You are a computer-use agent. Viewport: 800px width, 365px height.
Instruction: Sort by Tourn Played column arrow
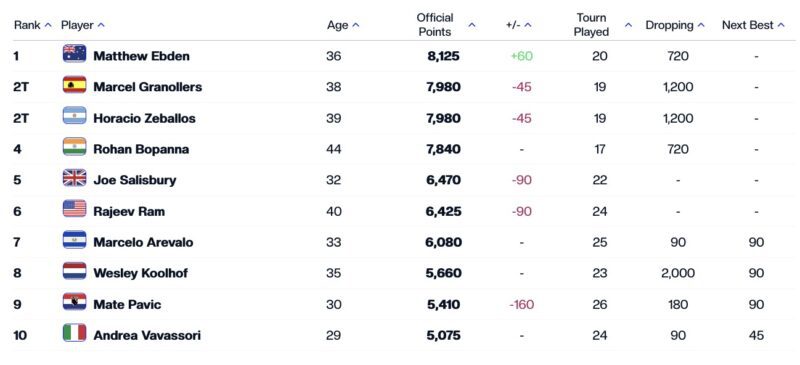(x=629, y=25)
